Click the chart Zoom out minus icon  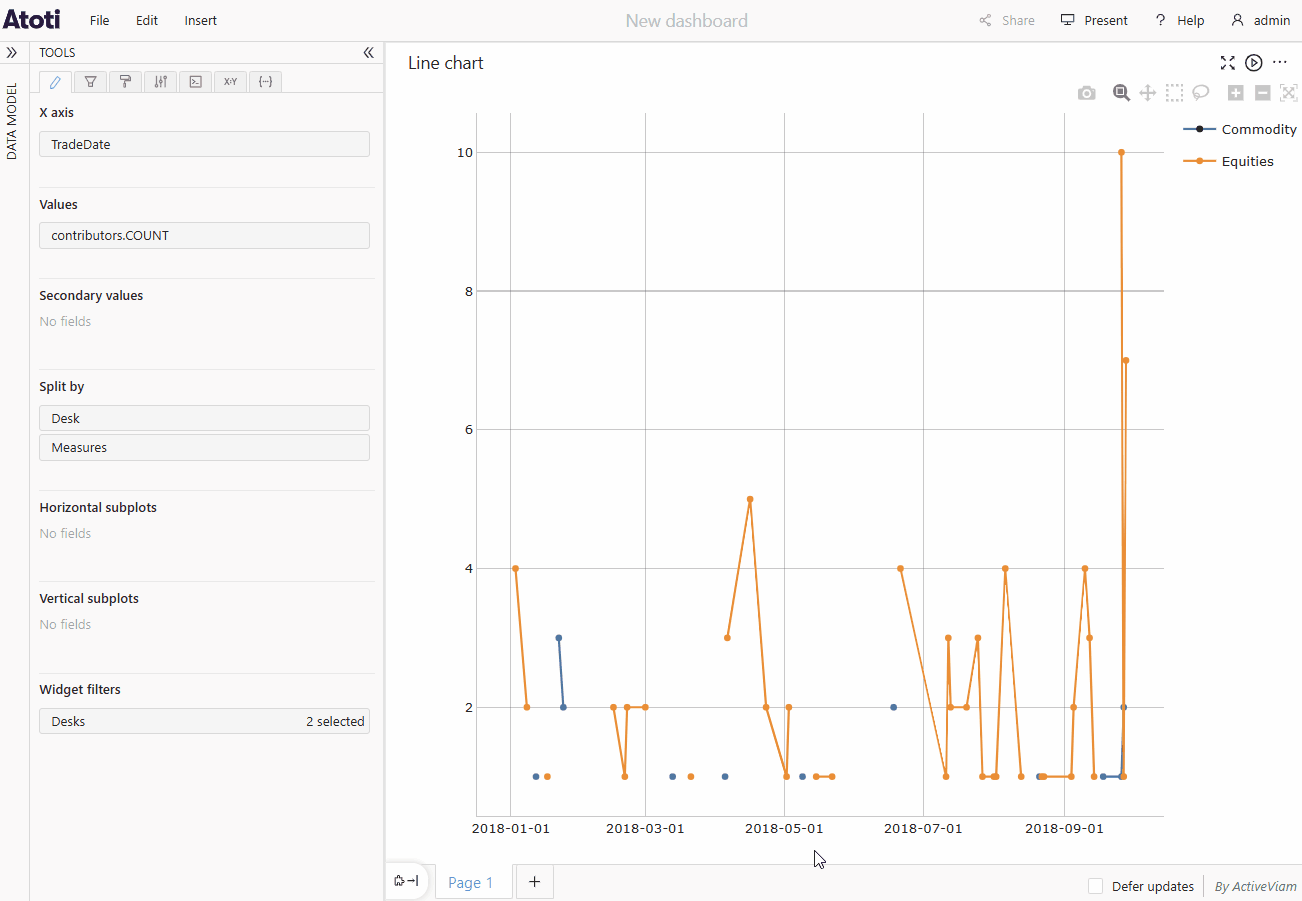[1262, 93]
